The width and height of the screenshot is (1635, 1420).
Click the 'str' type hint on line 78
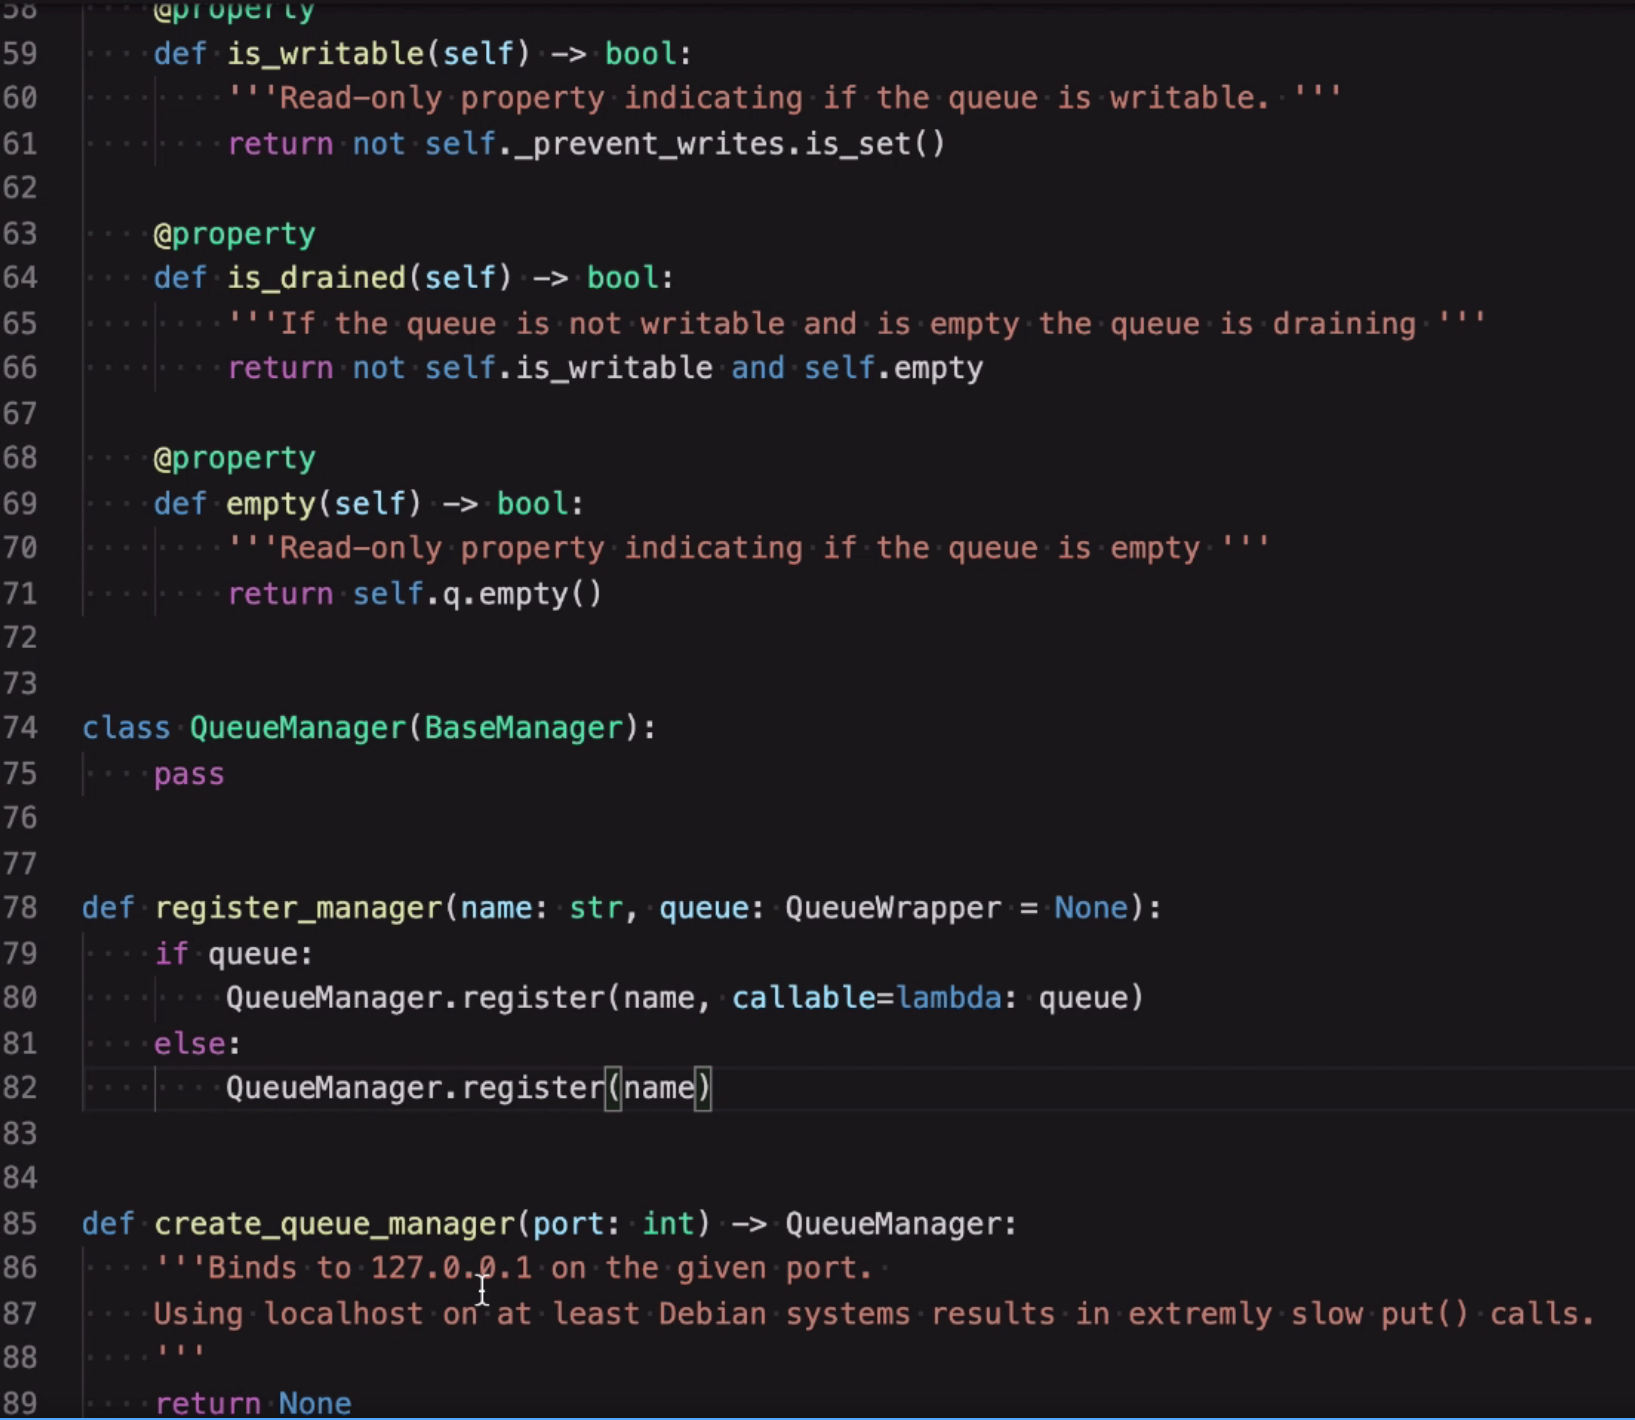(x=595, y=908)
